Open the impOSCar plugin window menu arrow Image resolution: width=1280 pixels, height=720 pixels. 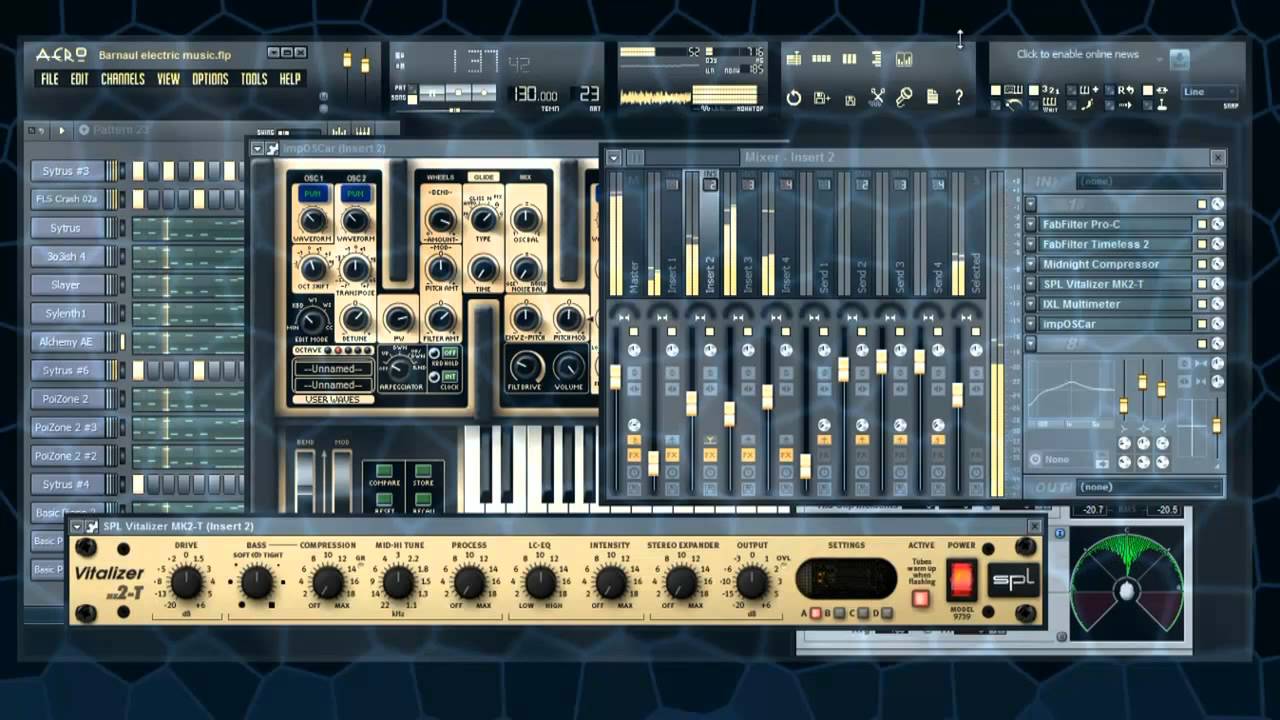258,149
